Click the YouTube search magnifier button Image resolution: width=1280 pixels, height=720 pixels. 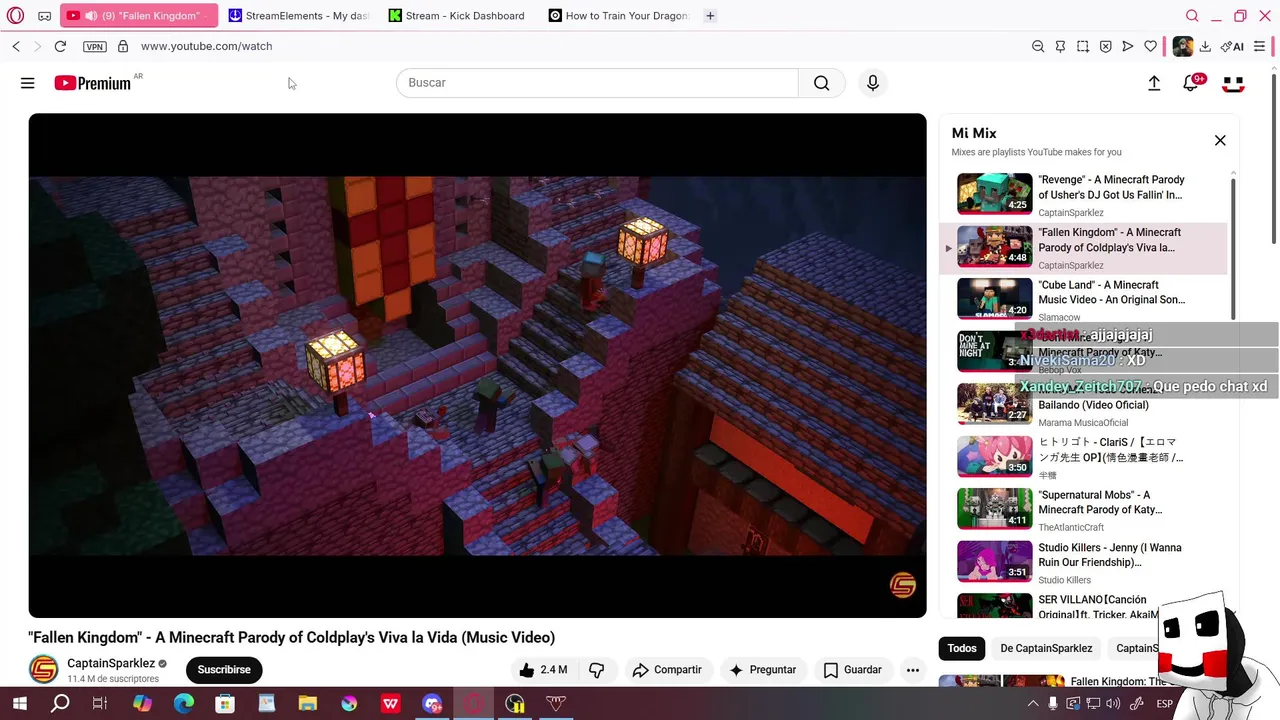822,83
